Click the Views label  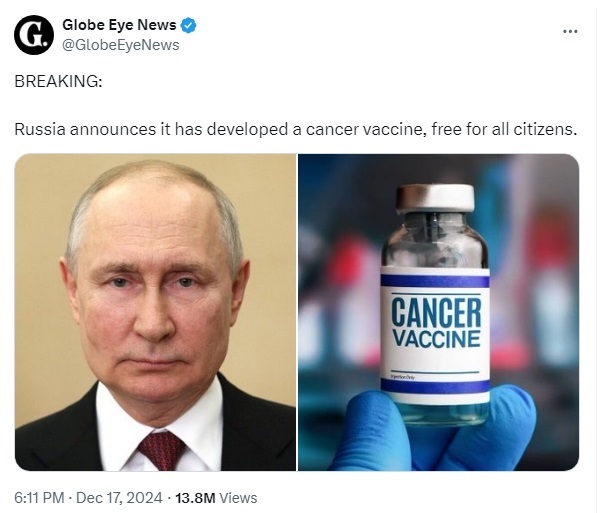pos(238,498)
